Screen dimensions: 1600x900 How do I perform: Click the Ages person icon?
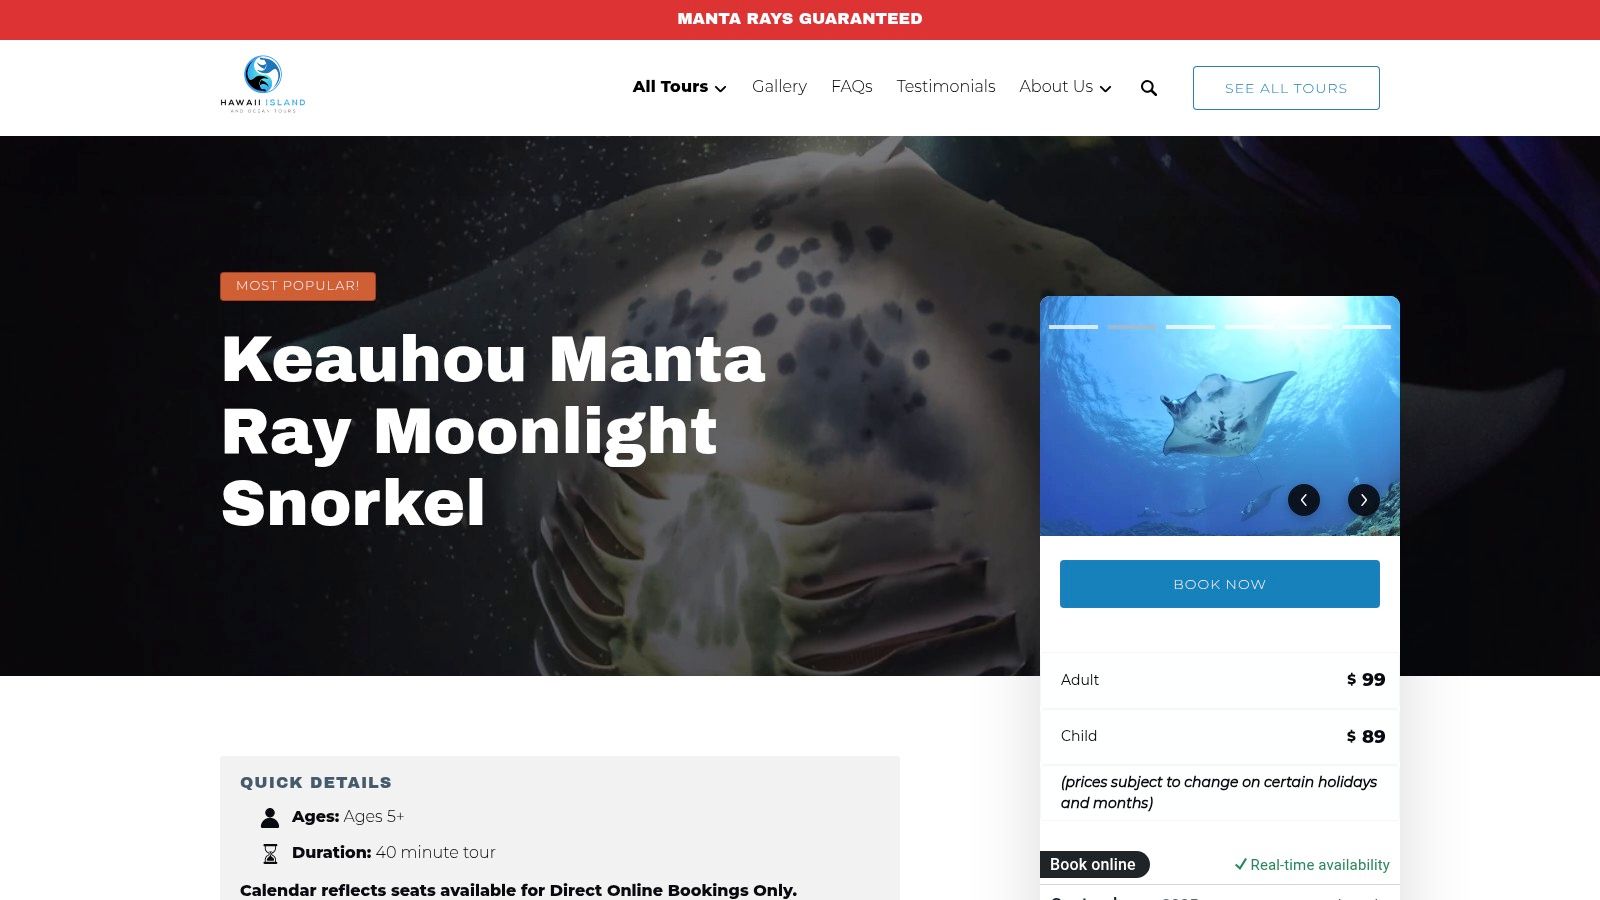coord(270,818)
